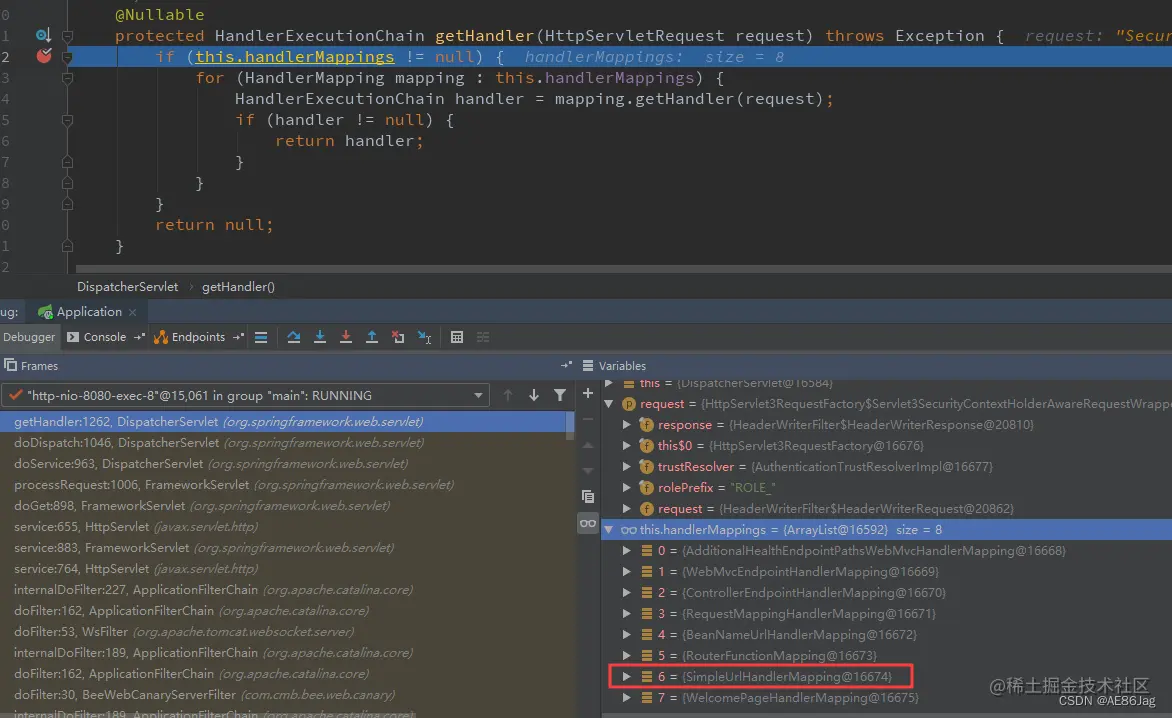The height and width of the screenshot is (718, 1172).
Task: Click the frames filter funnel icon
Action: coord(560,395)
